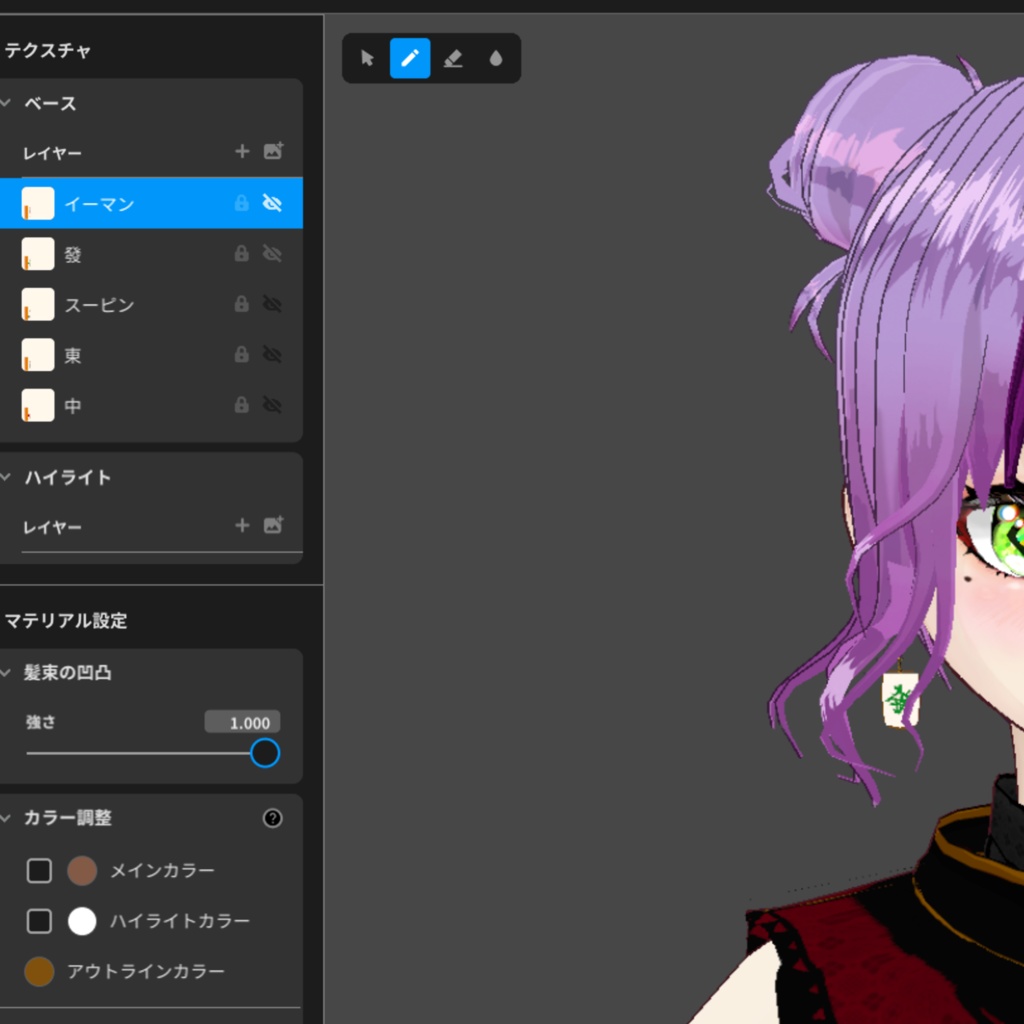Enable the メインカラー checkbox
The width and height of the screenshot is (1024, 1024).
coord(39,870)
